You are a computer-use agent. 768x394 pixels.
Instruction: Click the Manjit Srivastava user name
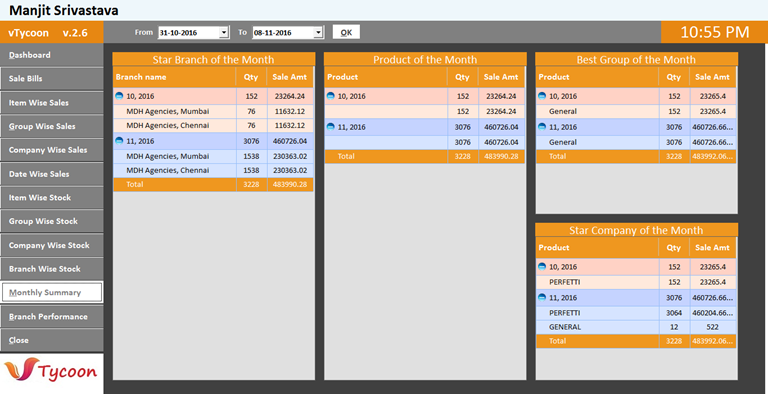click(x=64, y=10)
